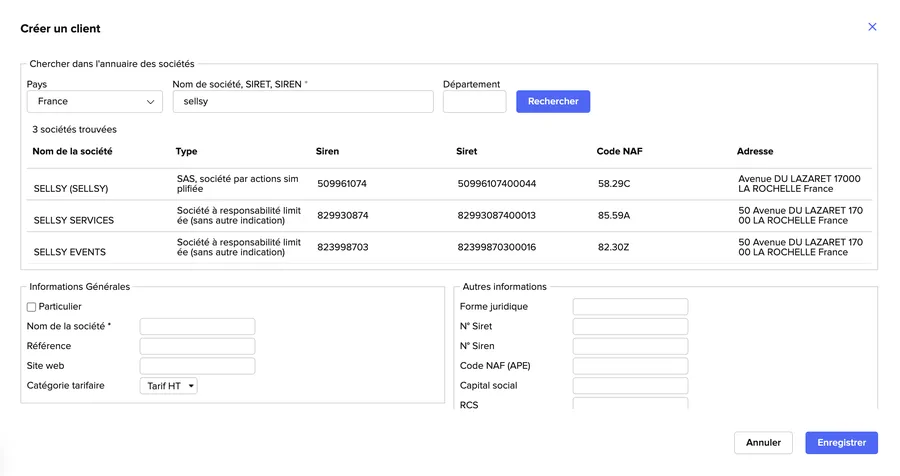Open the Pays dropdown showing France
The image size is (900, 476).
[x=95, y=102]
